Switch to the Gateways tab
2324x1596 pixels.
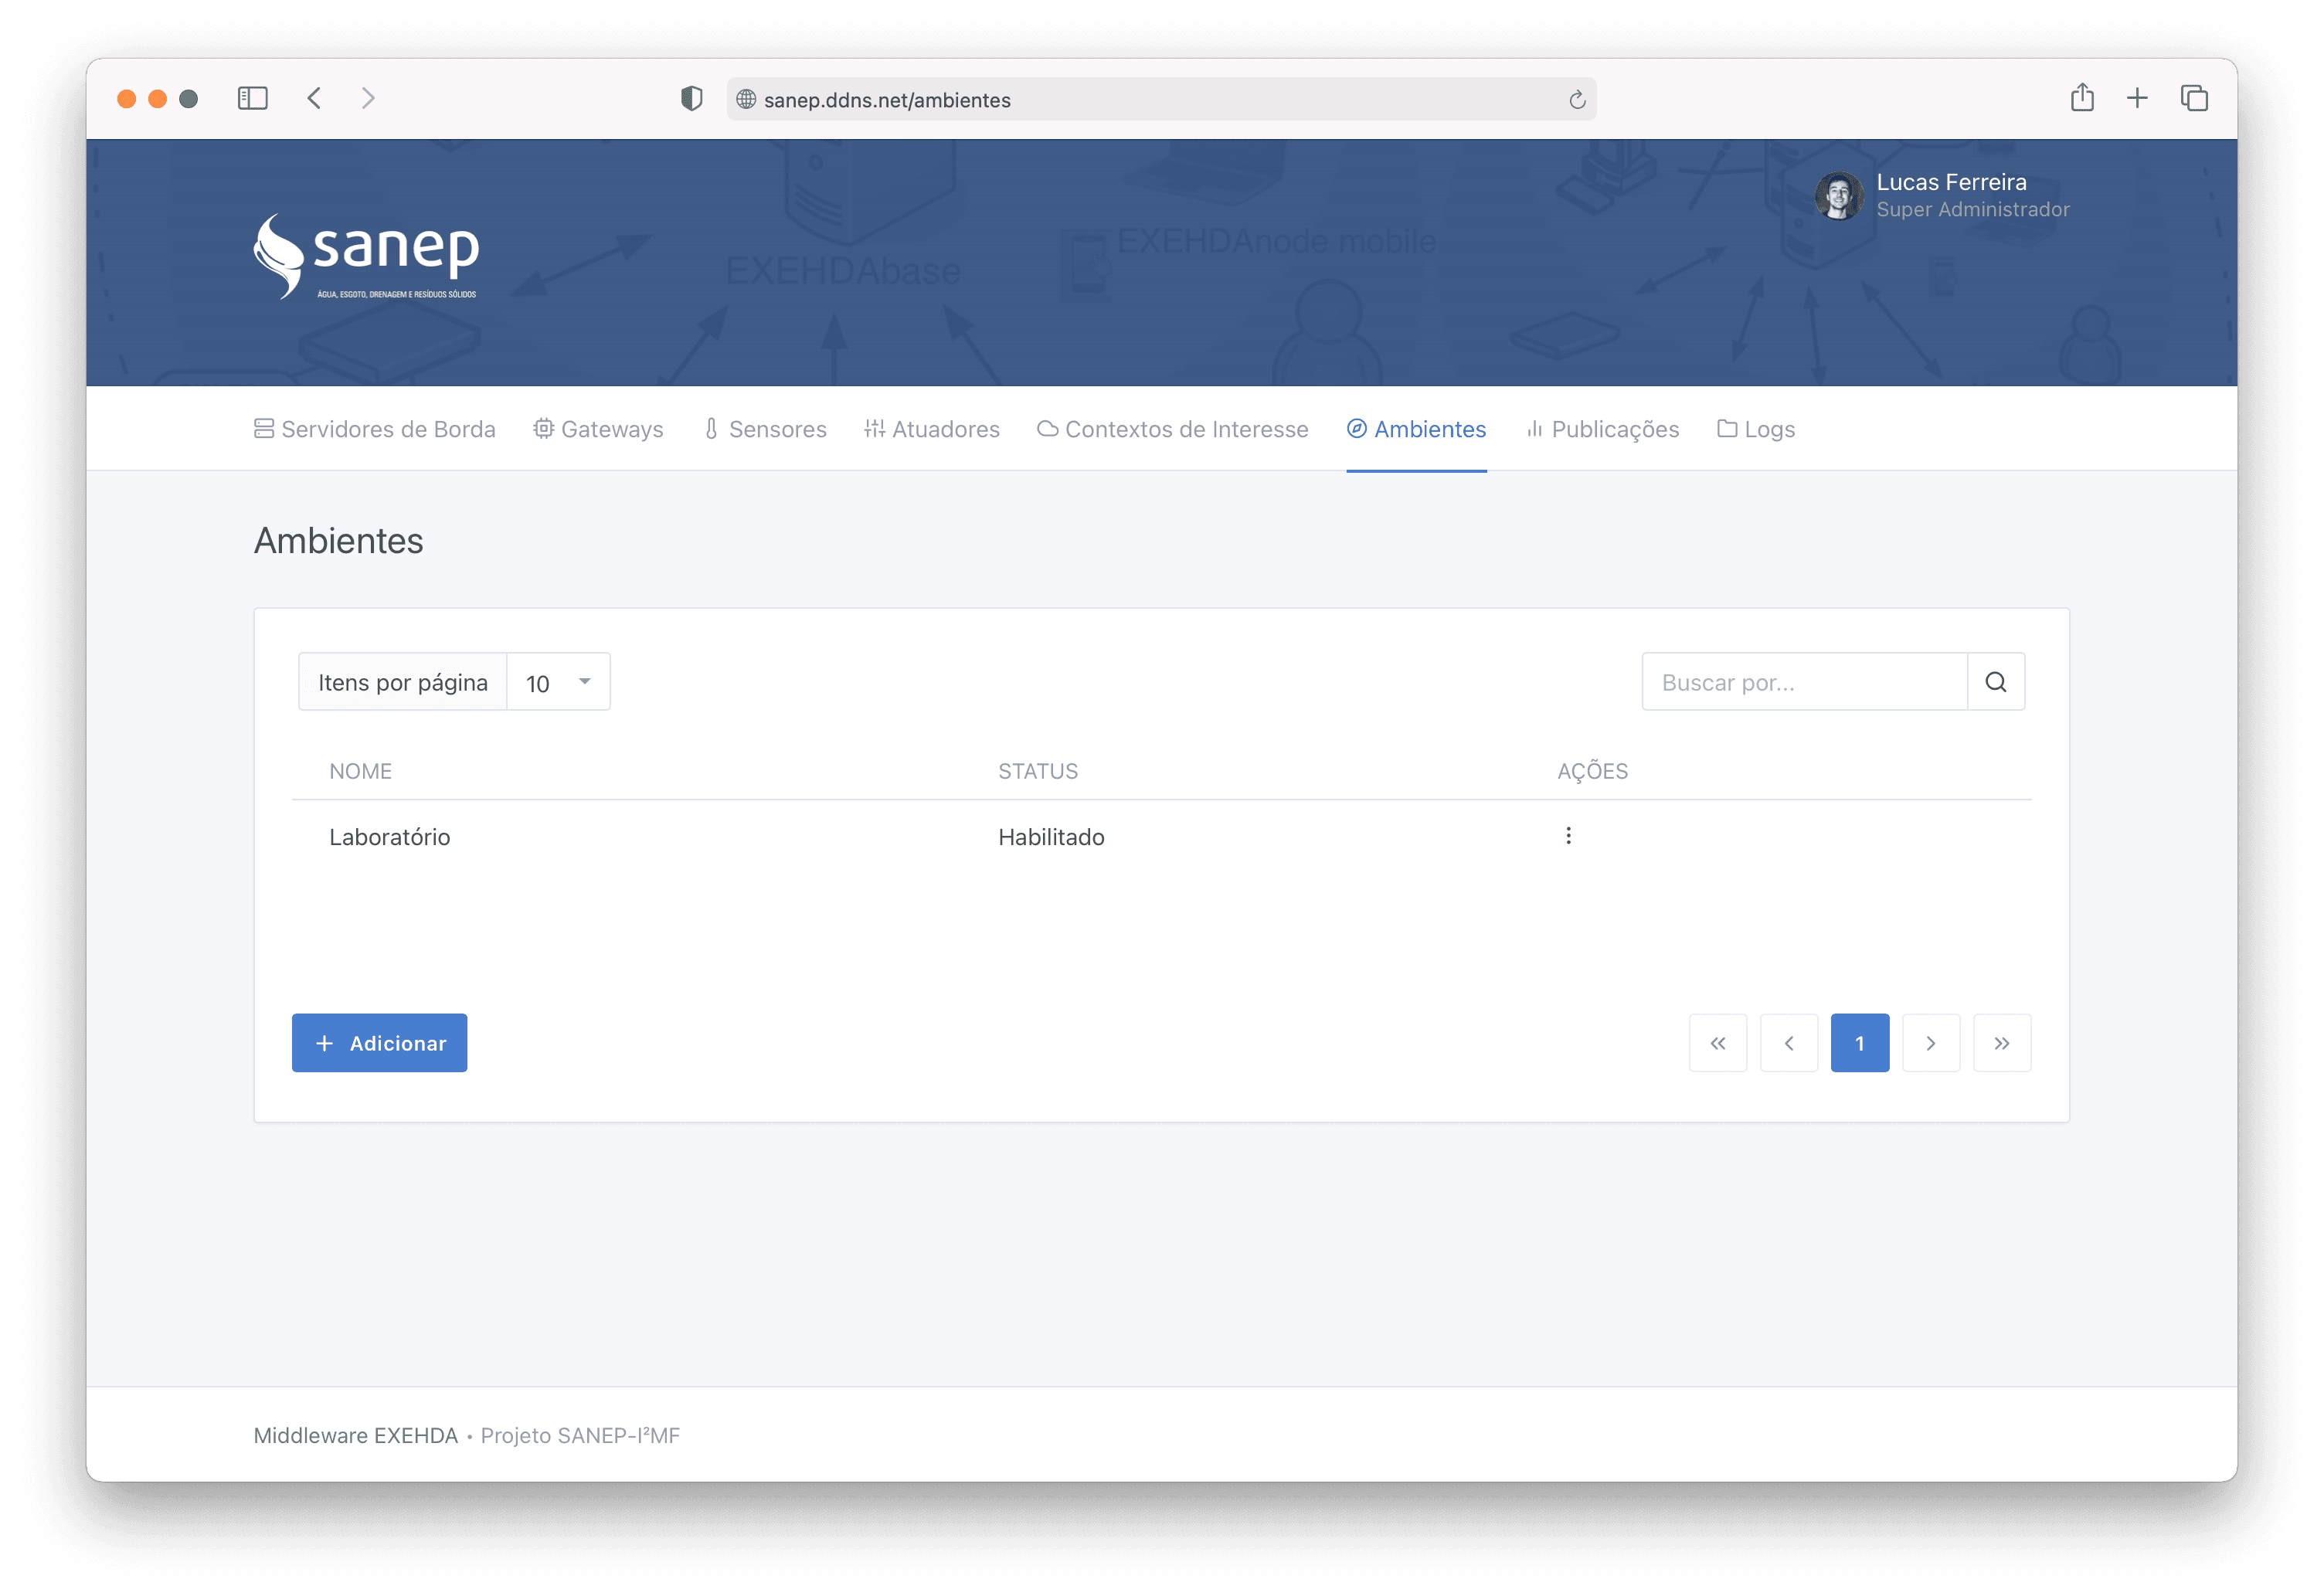pos(598,429)
